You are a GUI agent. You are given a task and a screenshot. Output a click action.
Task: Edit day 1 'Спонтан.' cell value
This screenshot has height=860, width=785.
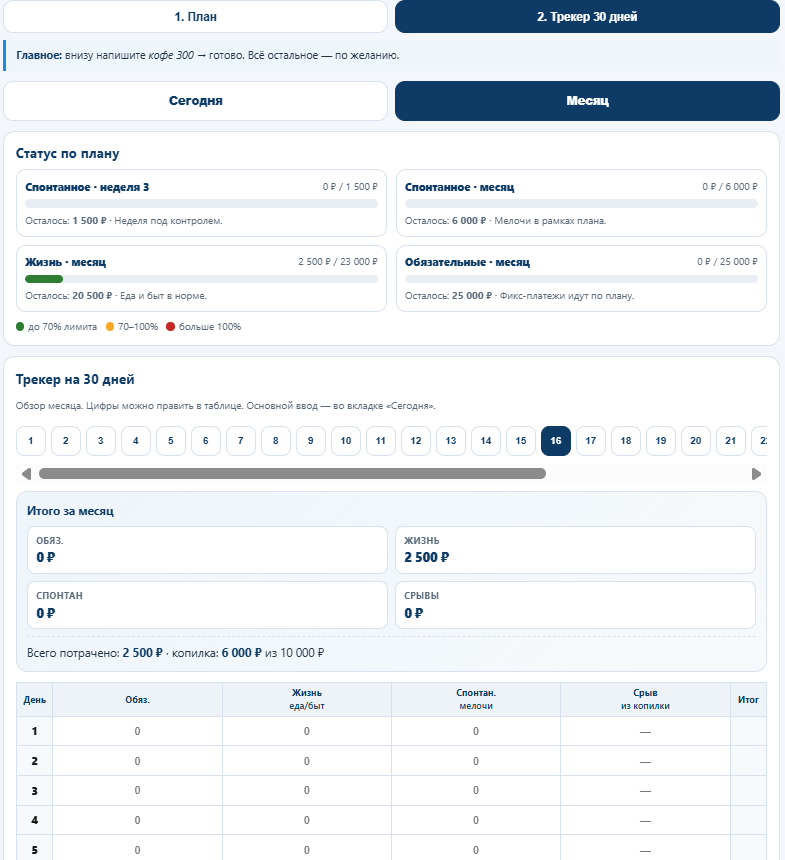pos(476,731)
